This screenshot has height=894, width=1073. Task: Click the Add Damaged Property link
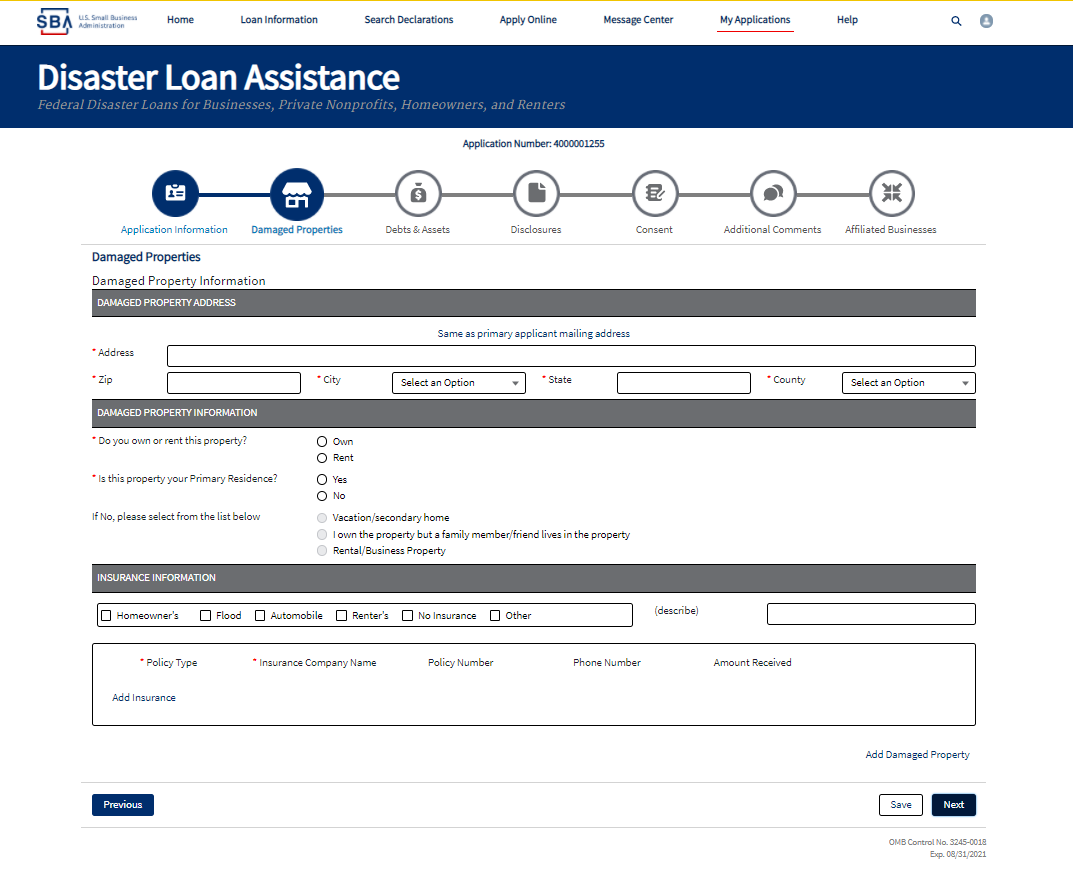coord(917,754)
